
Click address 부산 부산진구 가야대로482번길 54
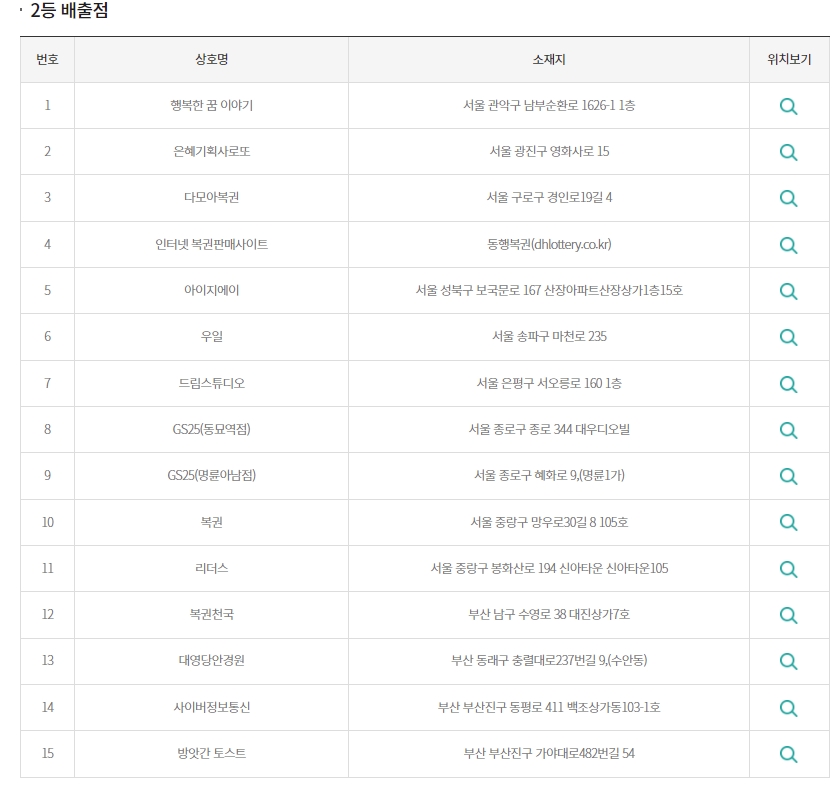point(549,753)
